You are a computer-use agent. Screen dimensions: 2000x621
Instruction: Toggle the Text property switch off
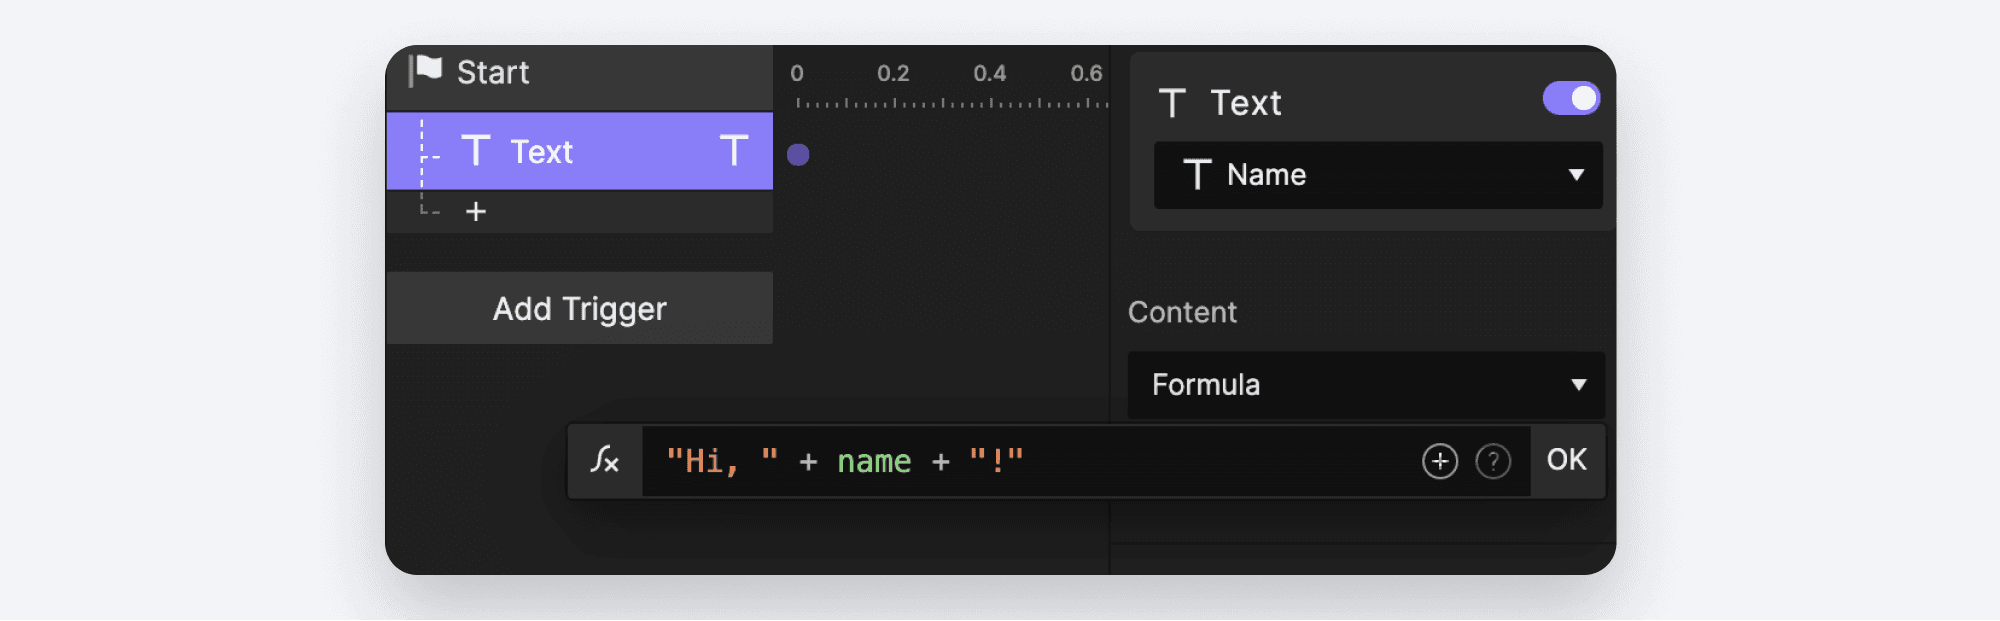click(x=1571, y=98)
